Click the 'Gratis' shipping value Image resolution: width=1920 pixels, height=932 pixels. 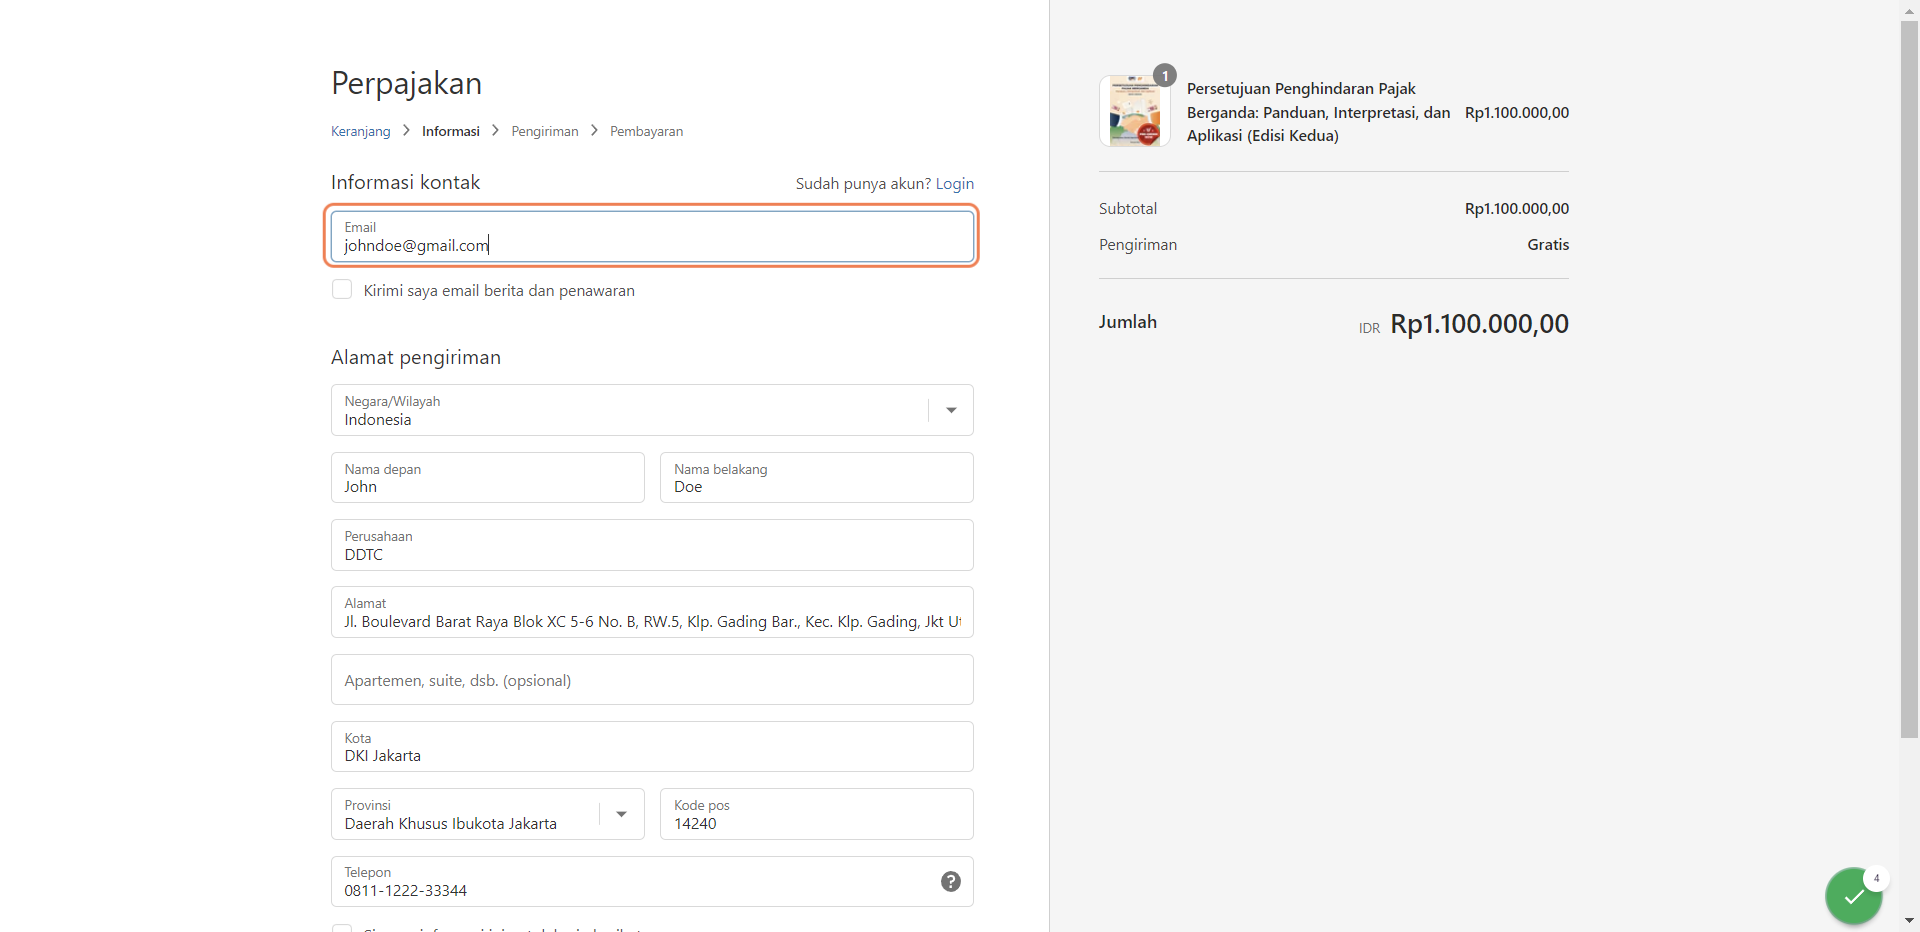1548,245
